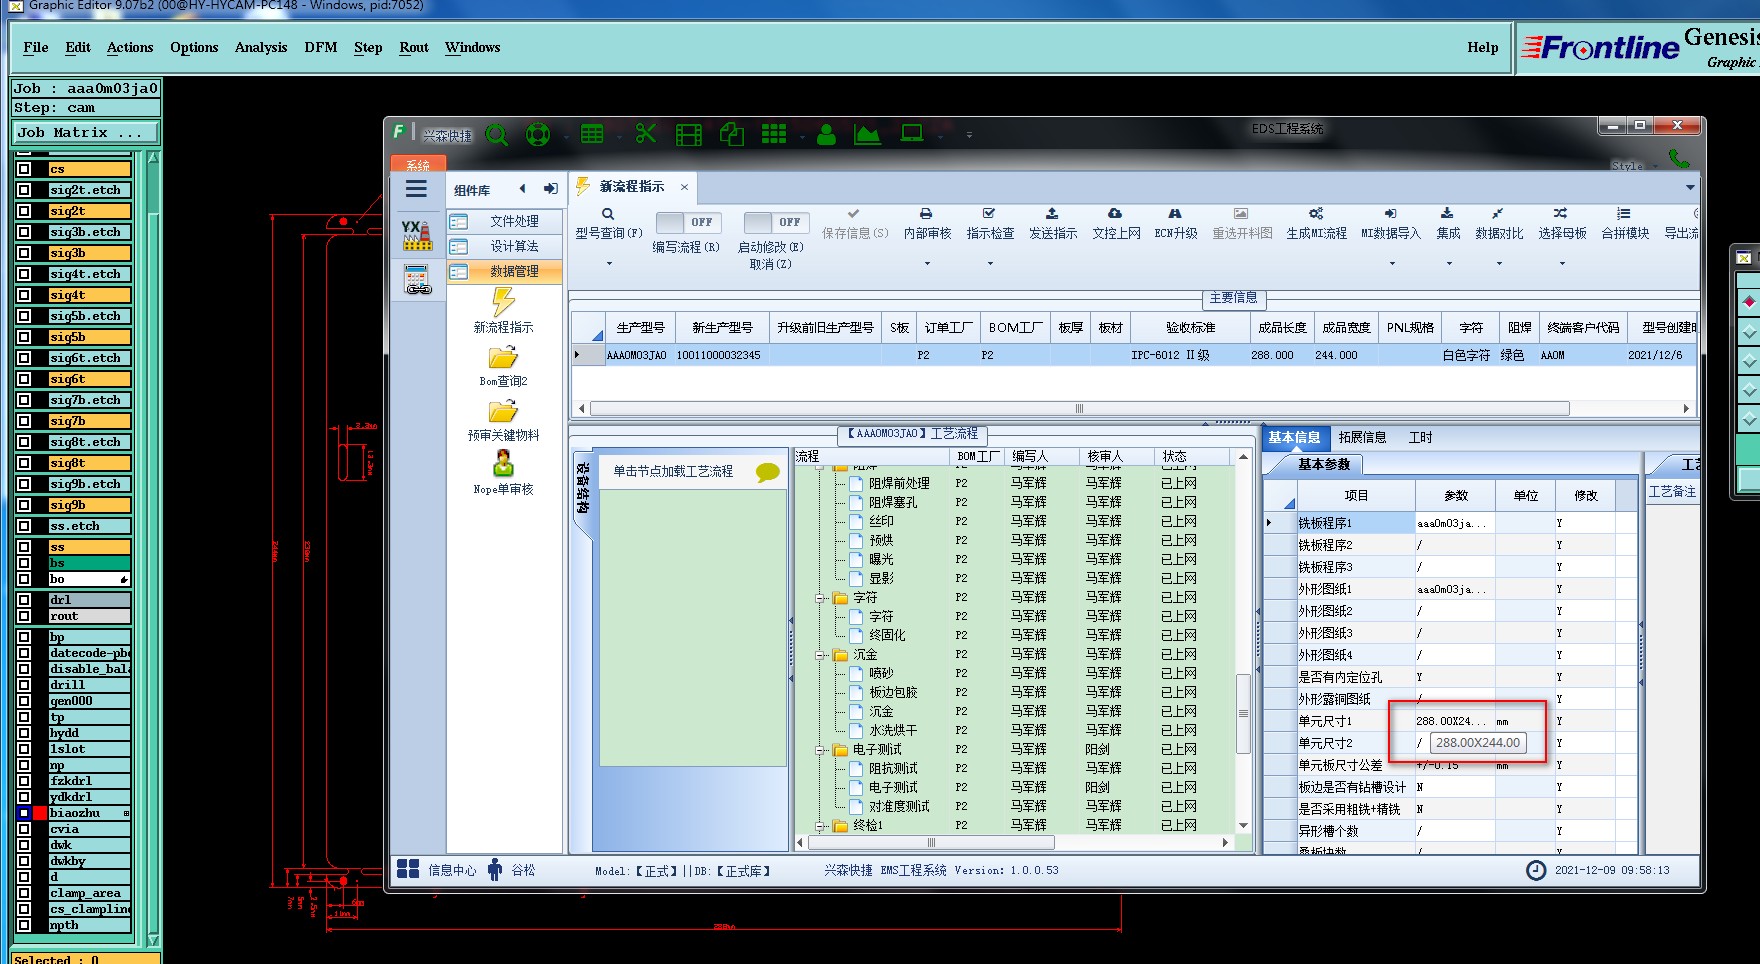Toggle visibility checkbox for npth layer
Viewport: 1760px width, 964px height.
point(24,925)
